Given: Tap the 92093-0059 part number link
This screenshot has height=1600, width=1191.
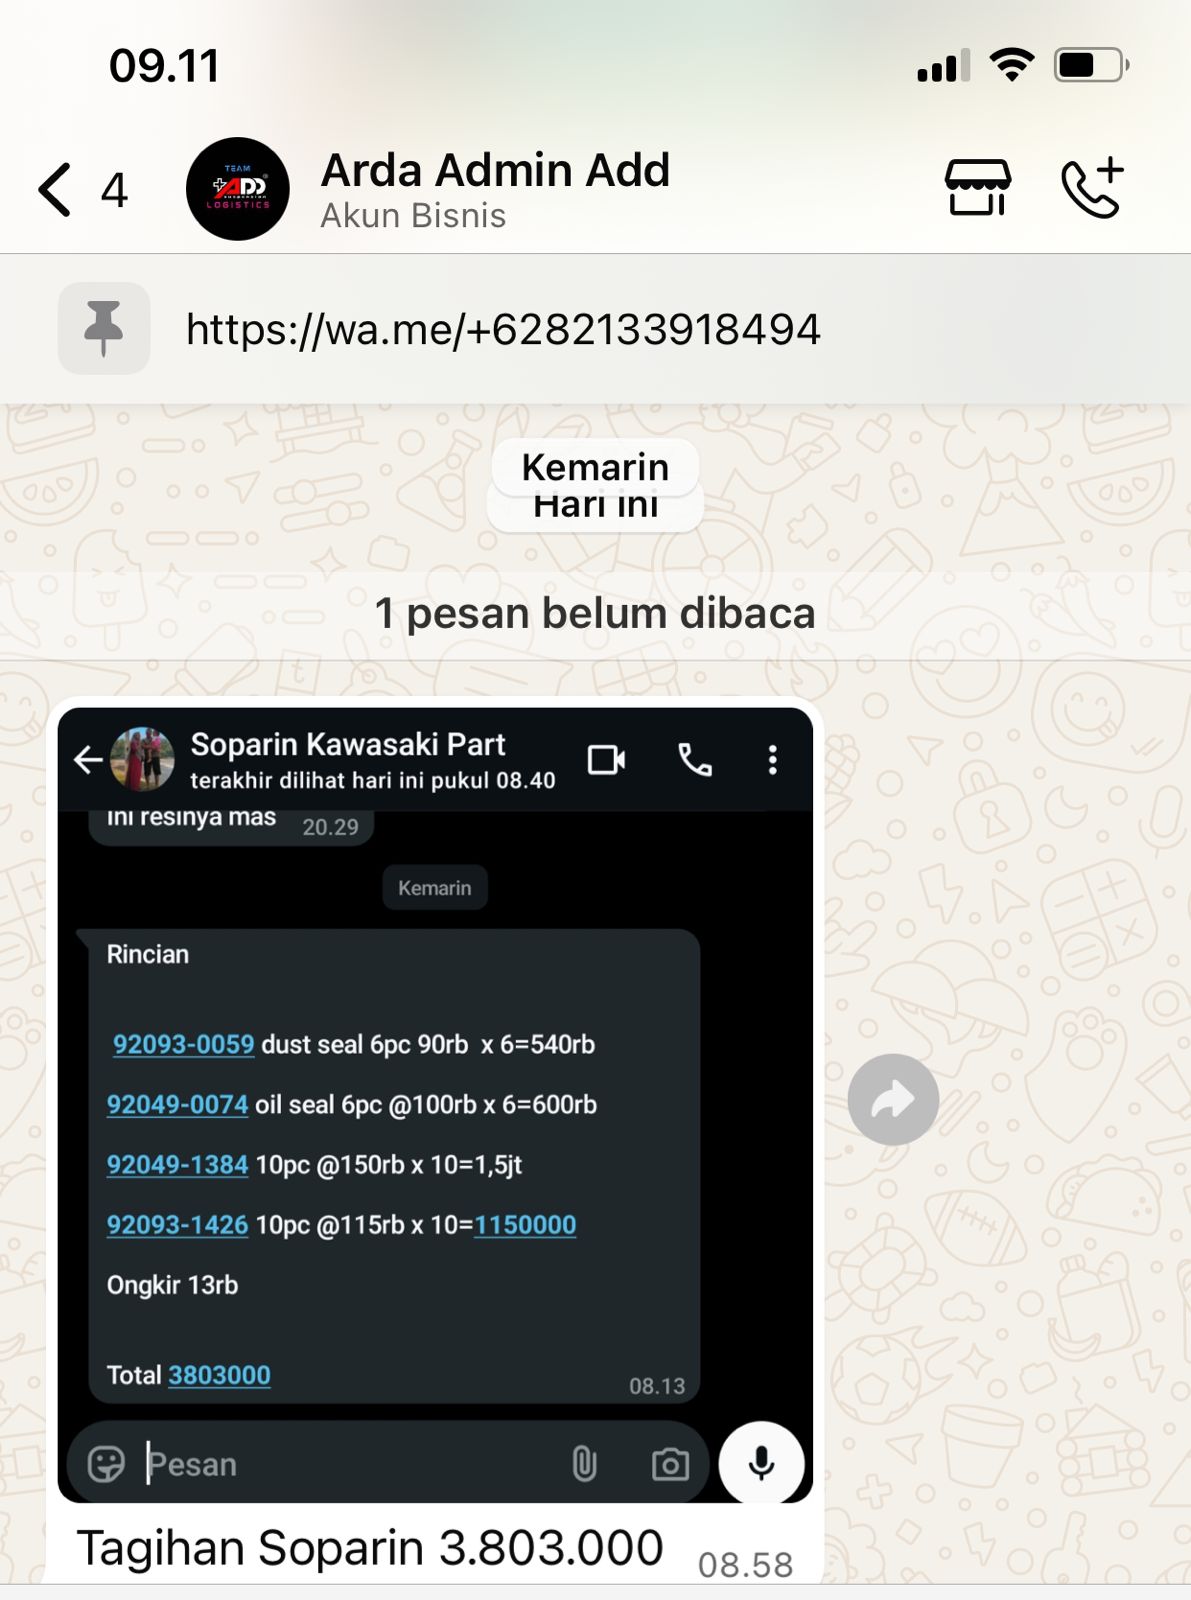Looking at the screenshot, I should pos(183,1044).
